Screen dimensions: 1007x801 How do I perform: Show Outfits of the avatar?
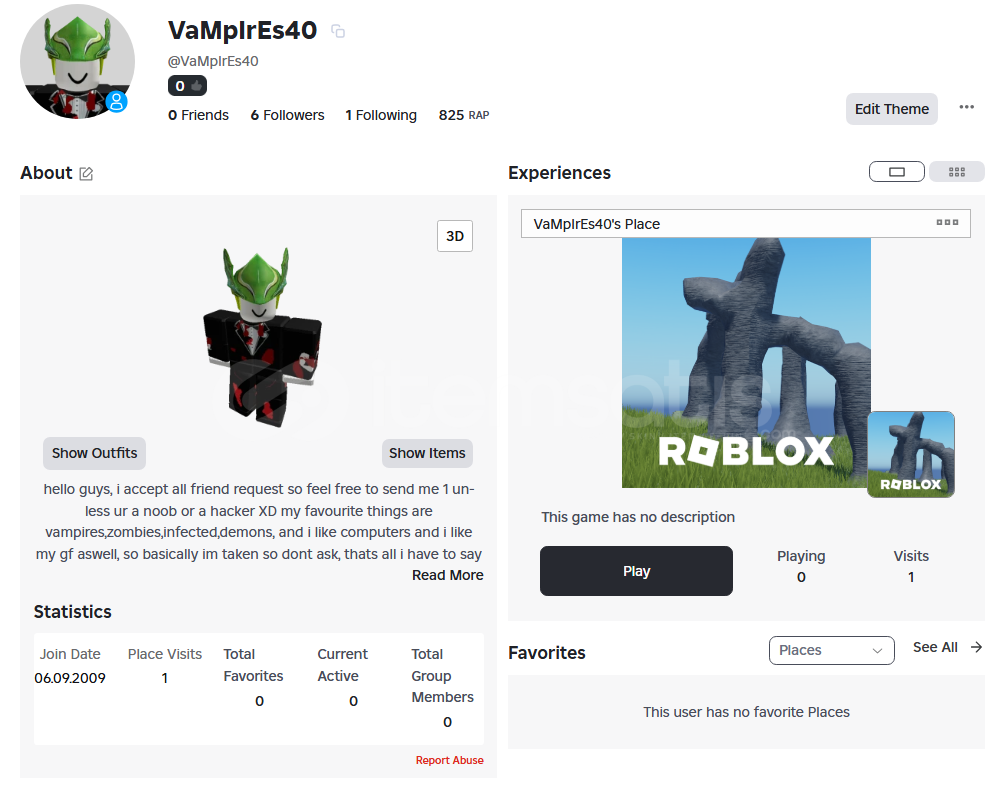(94, 453)
